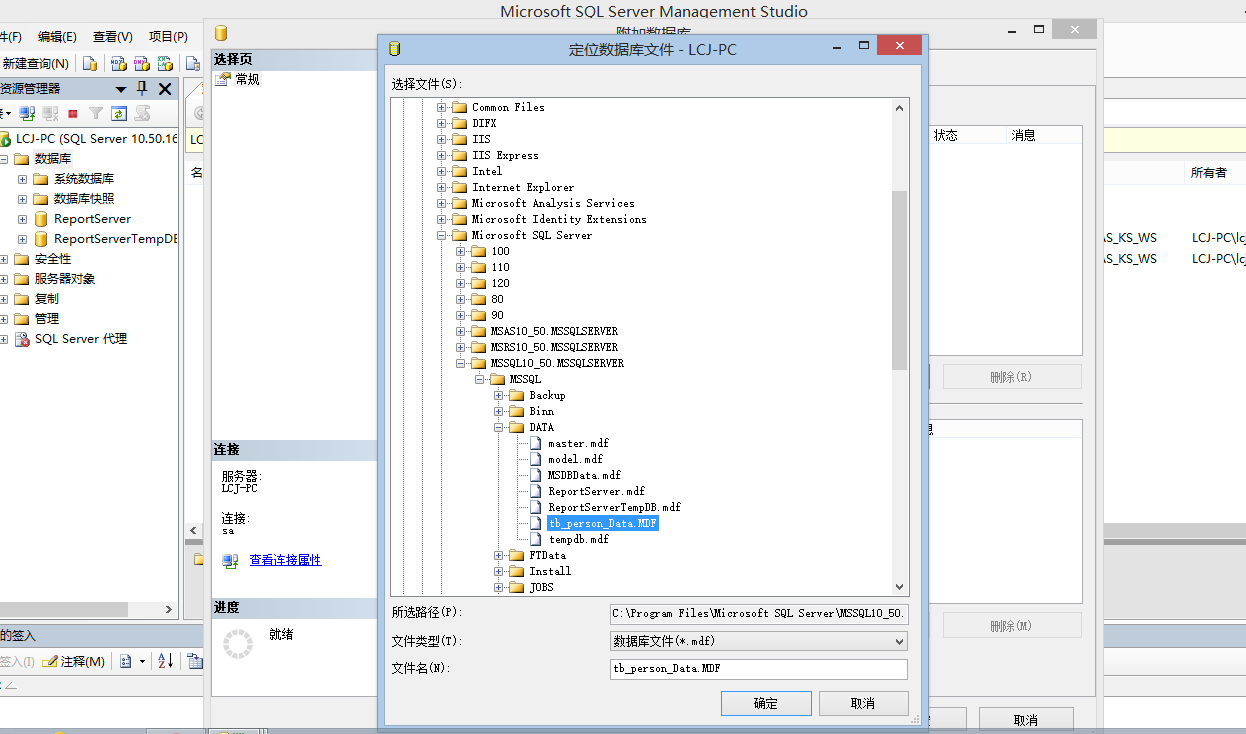Click the 注释(M) button in check-in panel
1246x734 pixels.
(x=74, y=661)
